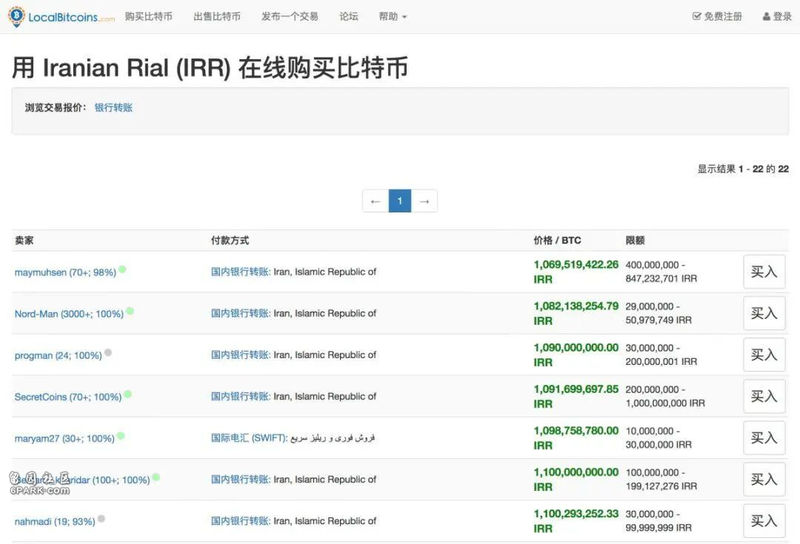
Task: Go to next page with right arrow
Action: pos(424,201)
